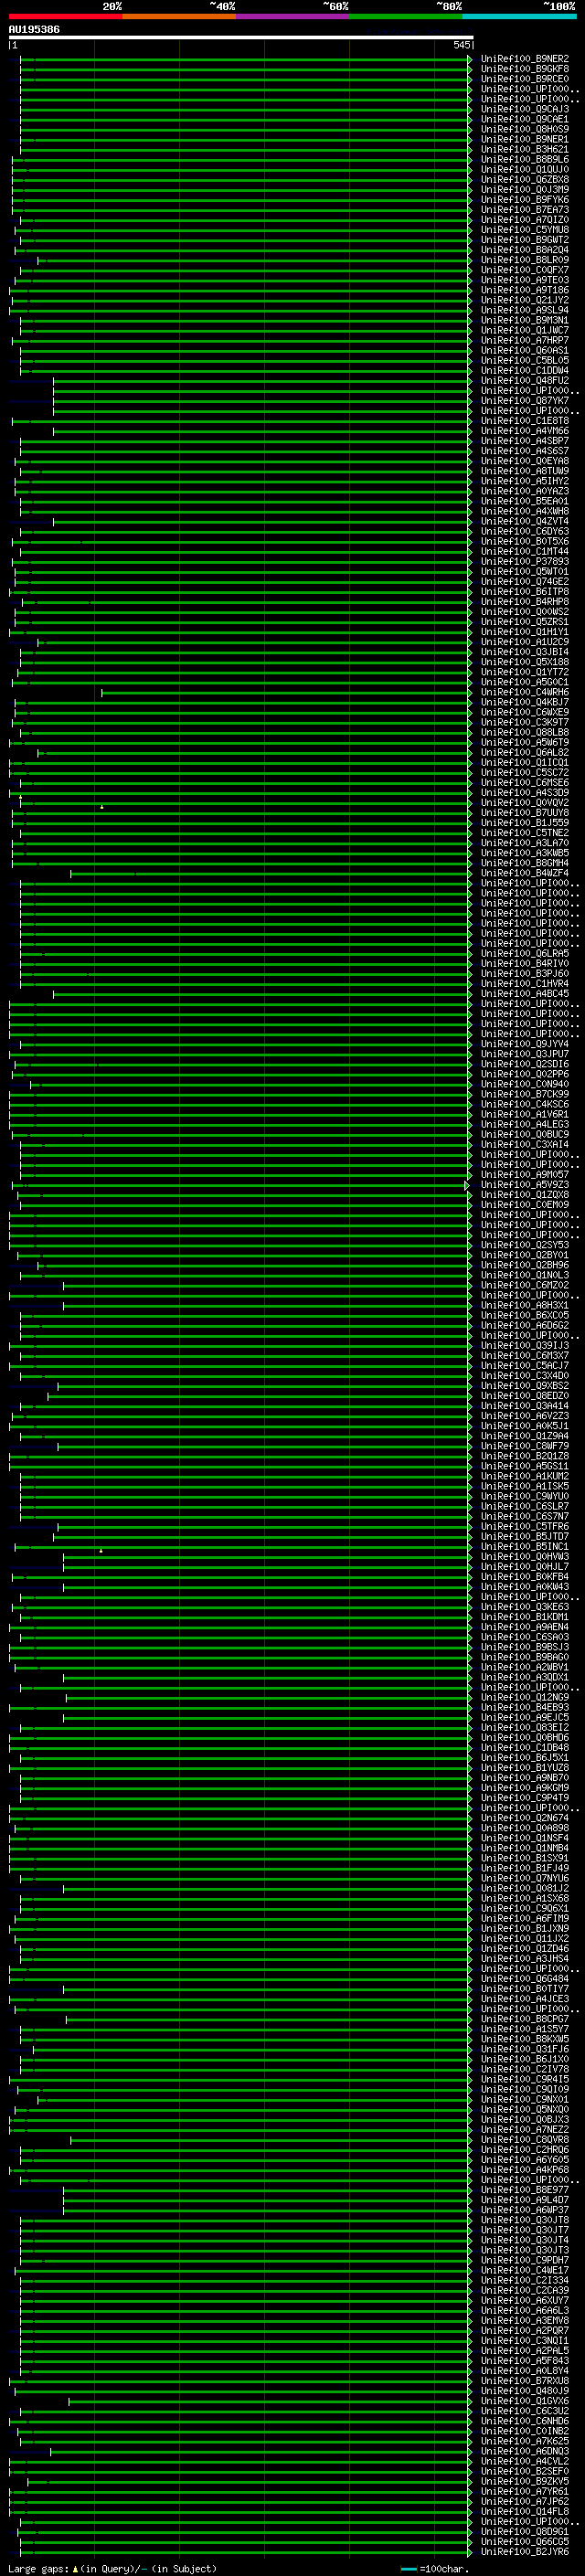Click hit label UniRef100_Q1ZQX8

tap(525, 1195)
